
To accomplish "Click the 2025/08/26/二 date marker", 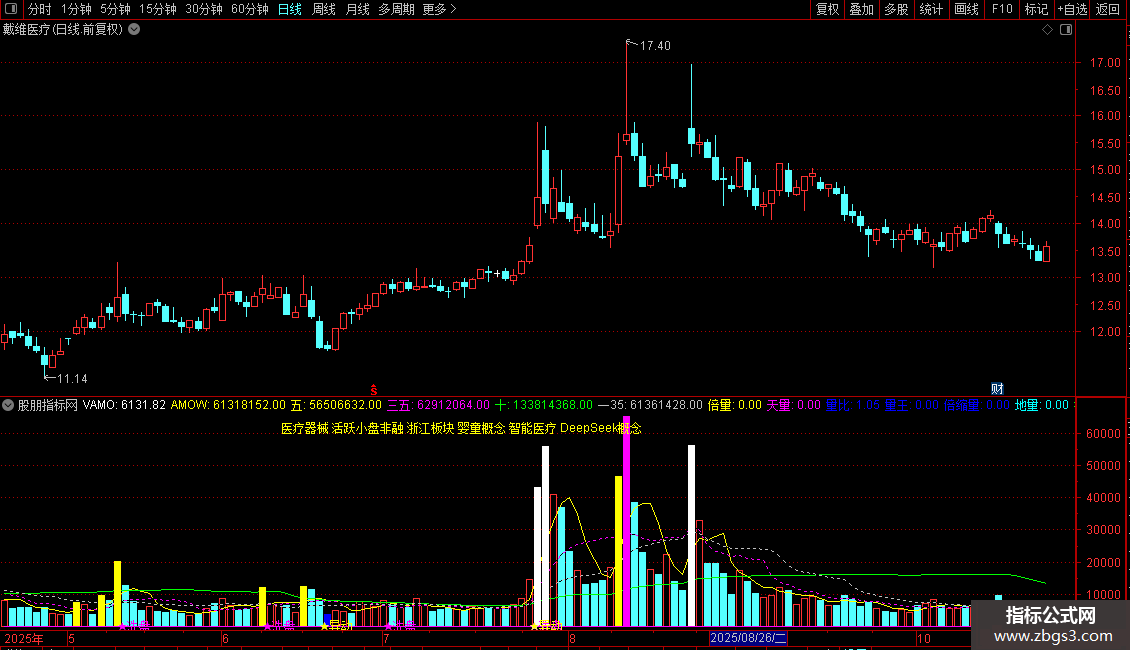I will coord(748,638).
